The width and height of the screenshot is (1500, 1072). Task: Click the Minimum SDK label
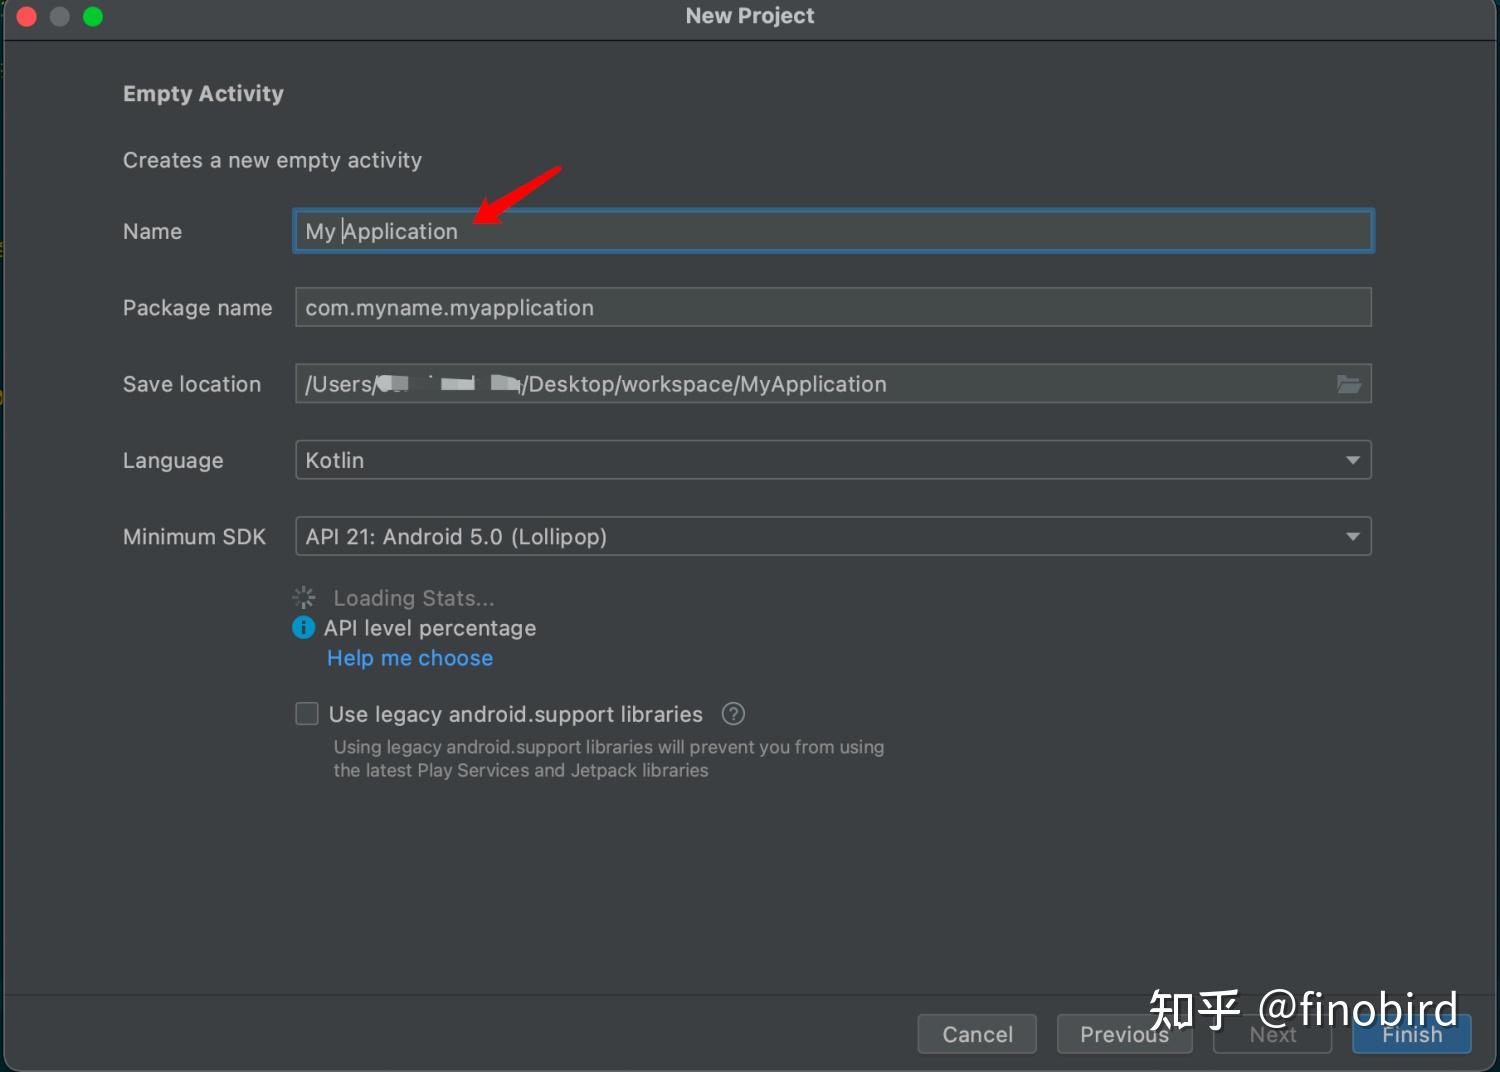[x=194, y=537]
